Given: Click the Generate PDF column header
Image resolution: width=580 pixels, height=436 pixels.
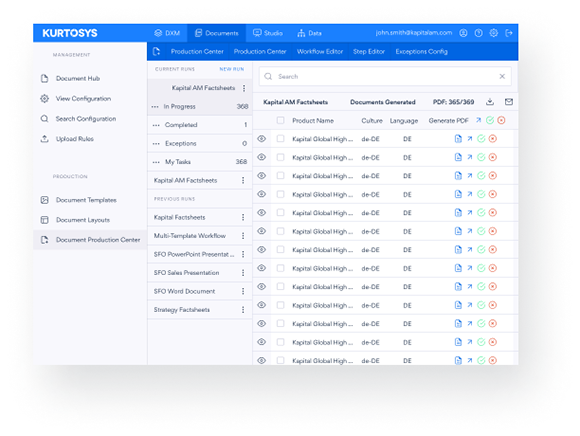Looking at the screenshot, I should (x=448, y=121).
